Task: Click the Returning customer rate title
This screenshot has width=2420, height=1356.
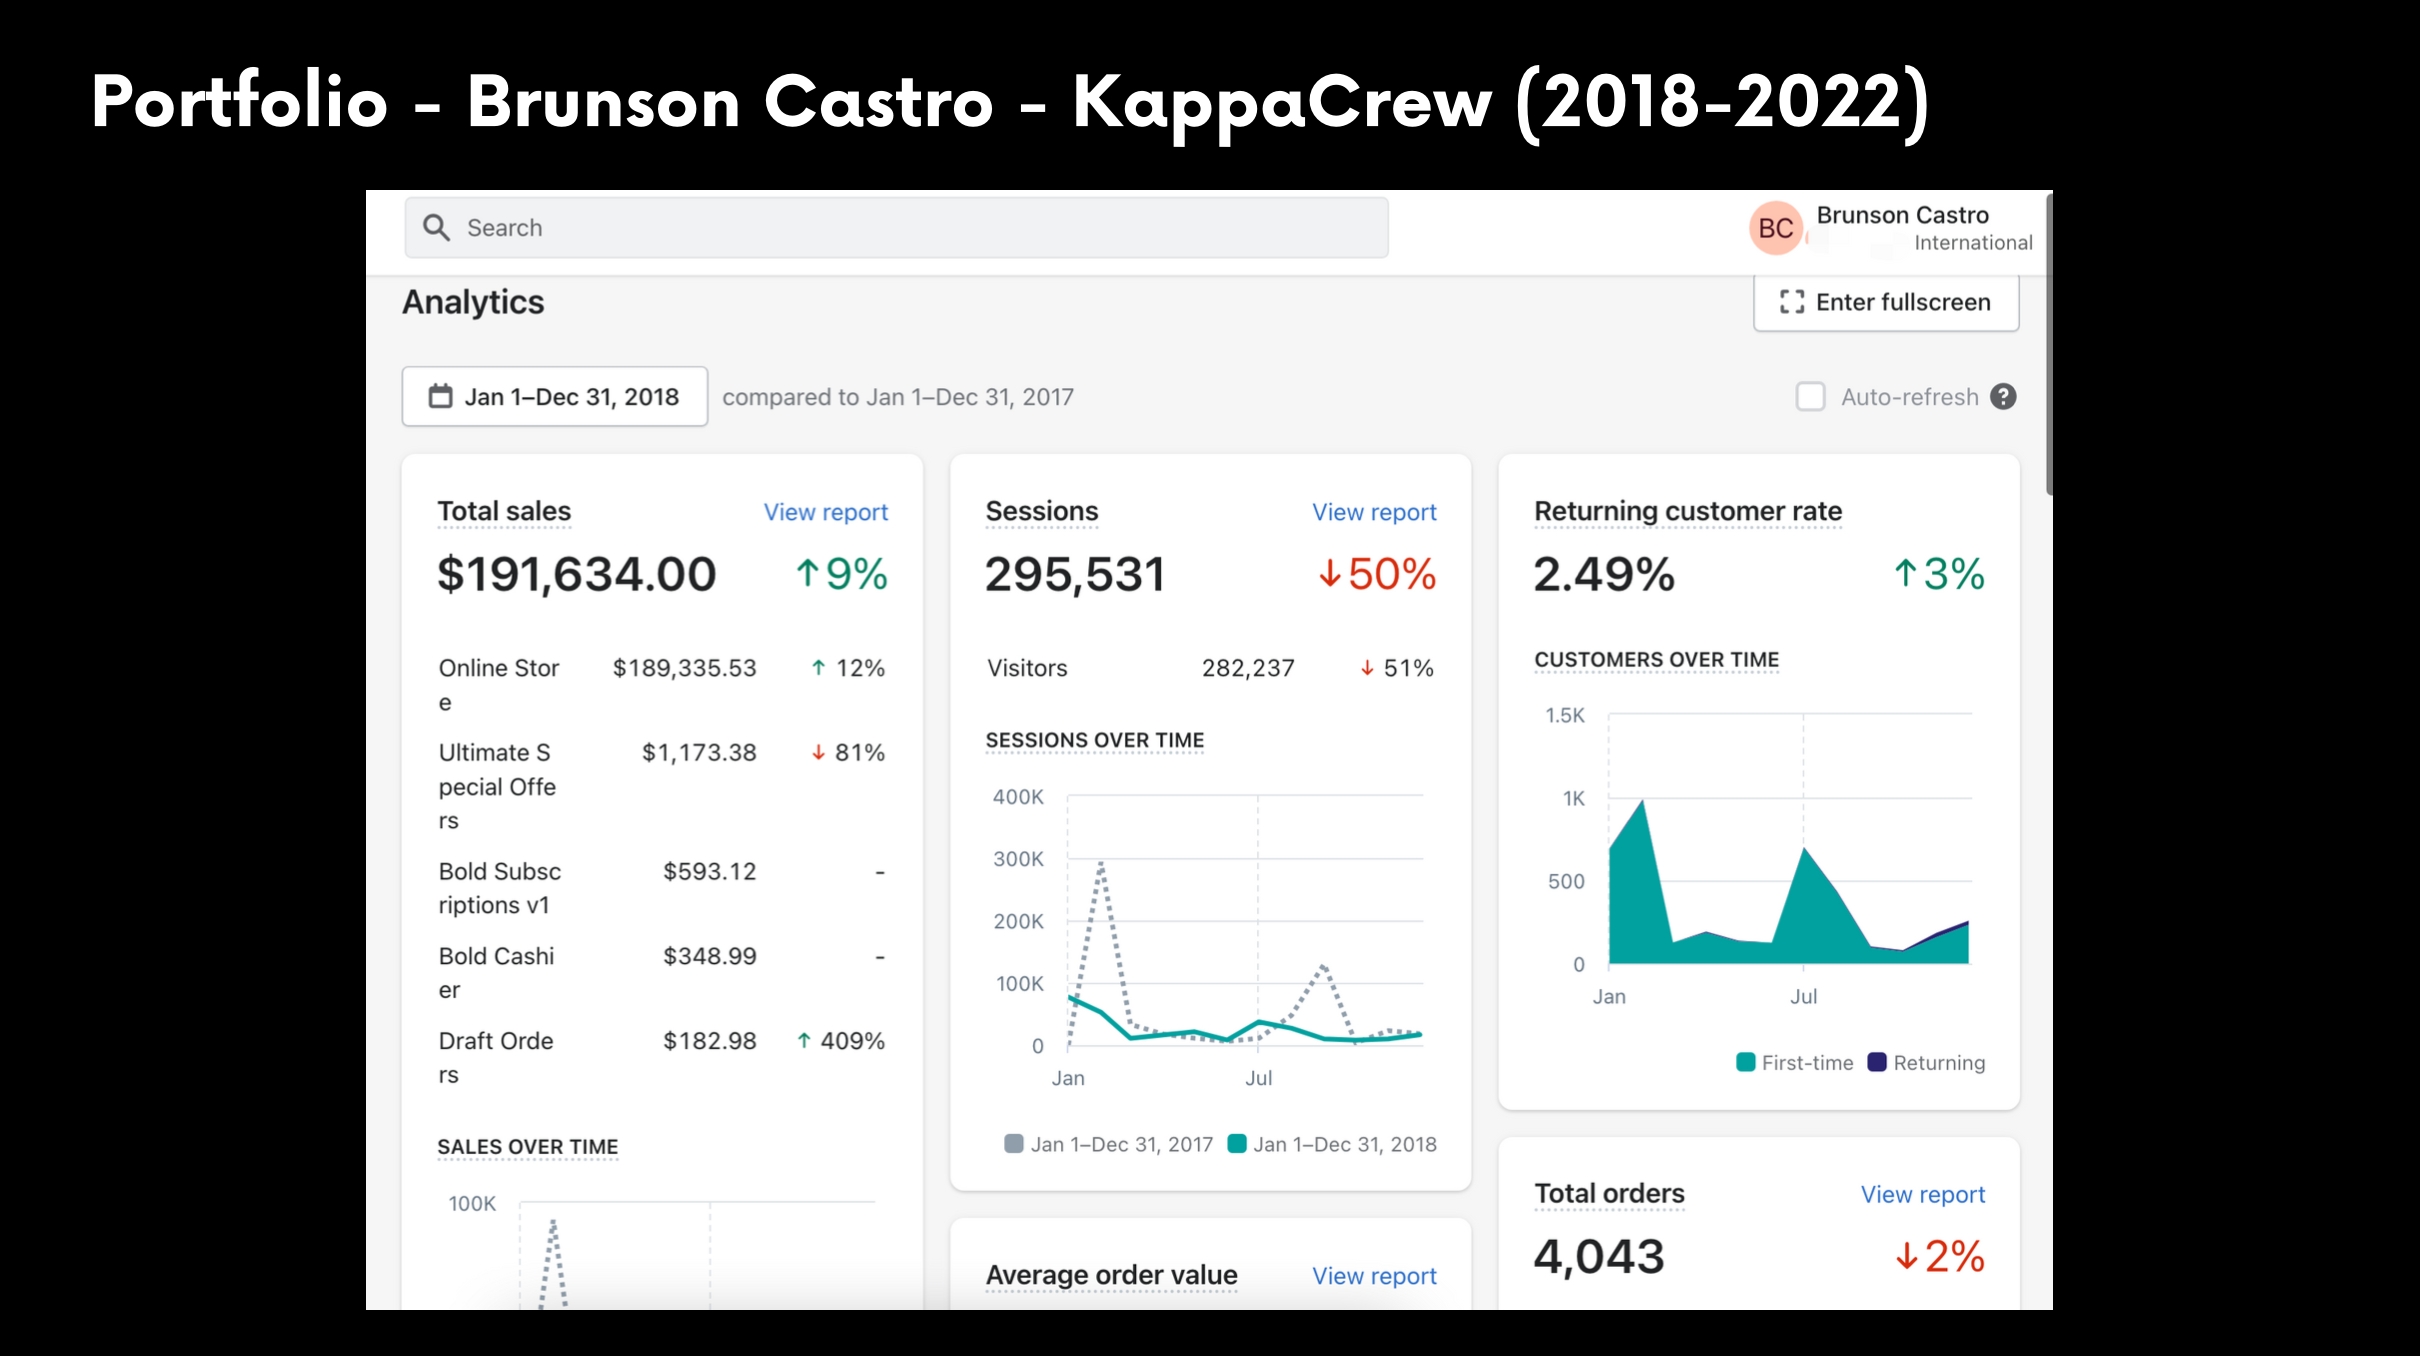Action: tap(1688, 511)
